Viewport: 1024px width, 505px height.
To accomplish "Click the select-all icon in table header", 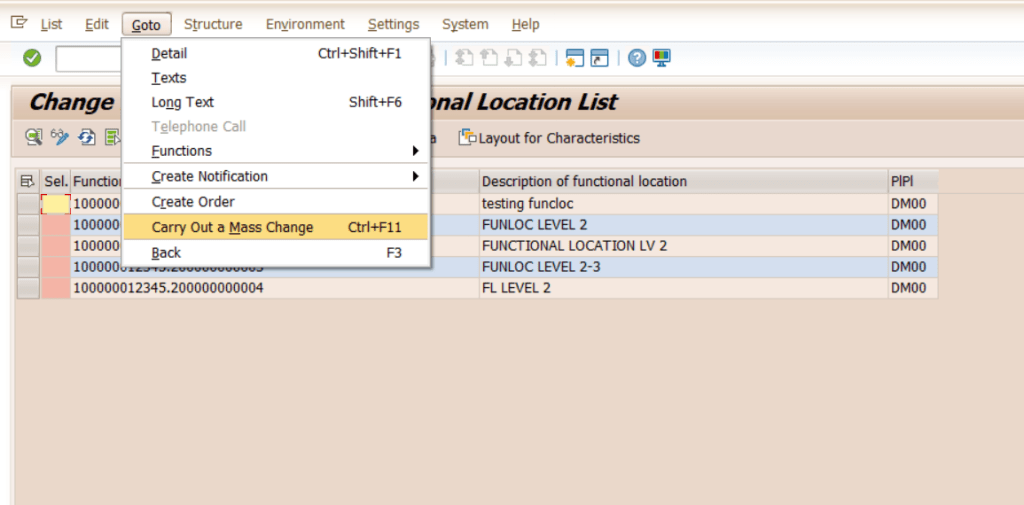I will (x=27, y=181).
